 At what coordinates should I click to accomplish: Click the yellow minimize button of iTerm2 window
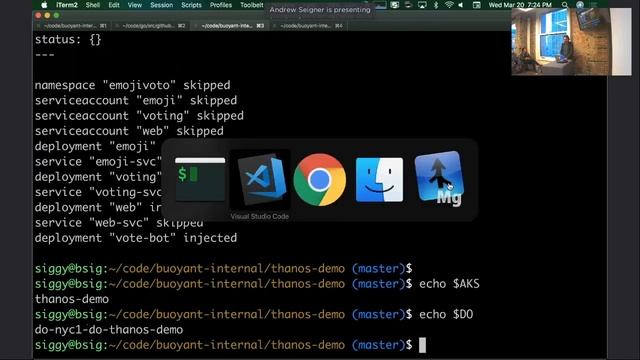point(47,16)
